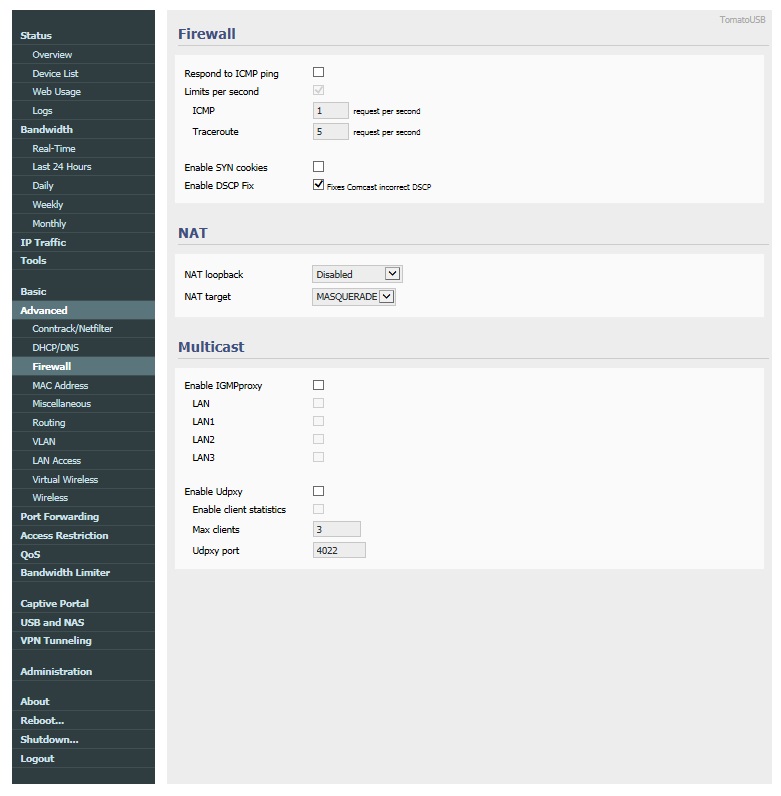The width and height of the screenshot is (781, 796).
Task: Open Administration section
Action: 84,672
